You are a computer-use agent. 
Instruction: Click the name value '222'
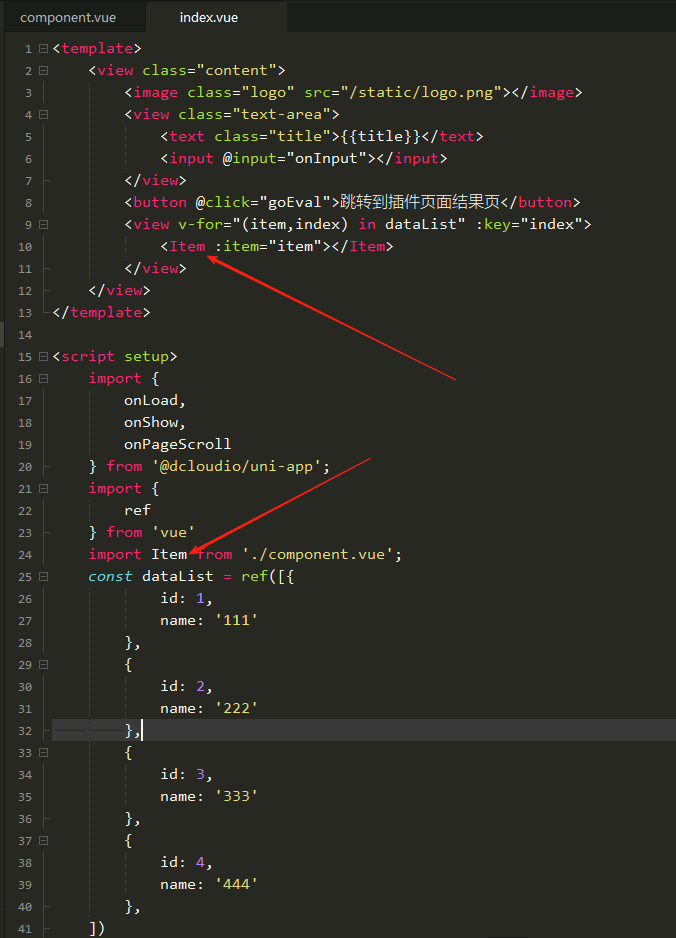(236, 708)
